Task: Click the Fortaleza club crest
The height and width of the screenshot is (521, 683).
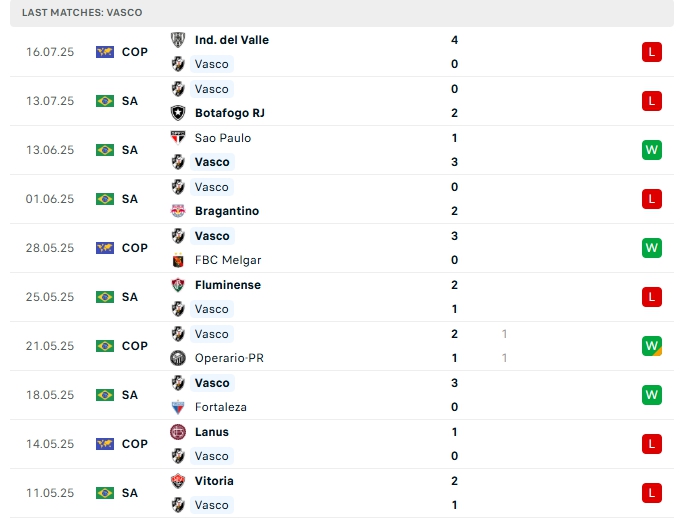Action: (178, 407)
